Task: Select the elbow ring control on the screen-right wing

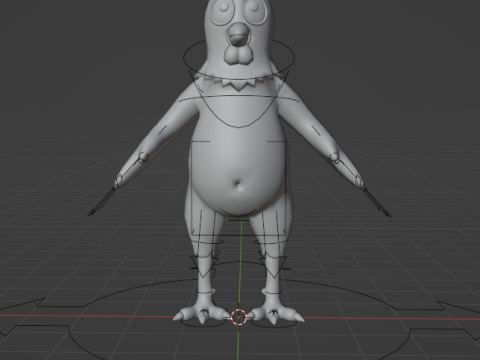Action: (334, 157)
